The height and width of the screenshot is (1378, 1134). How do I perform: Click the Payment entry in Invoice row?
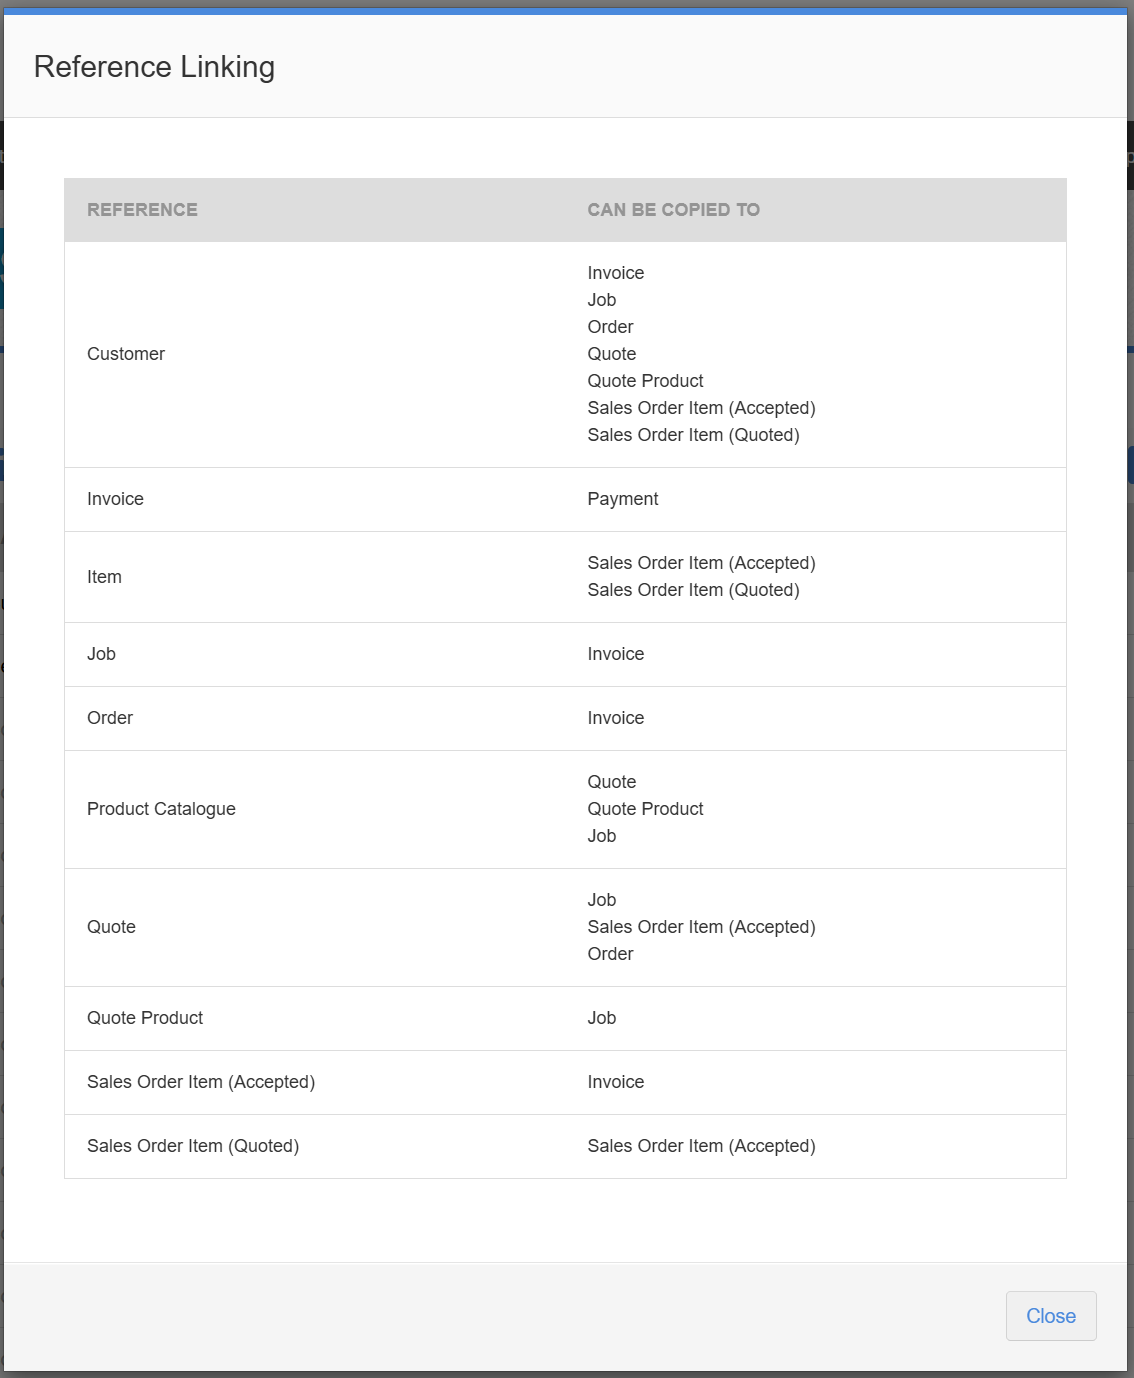click(x=623, y=499)
